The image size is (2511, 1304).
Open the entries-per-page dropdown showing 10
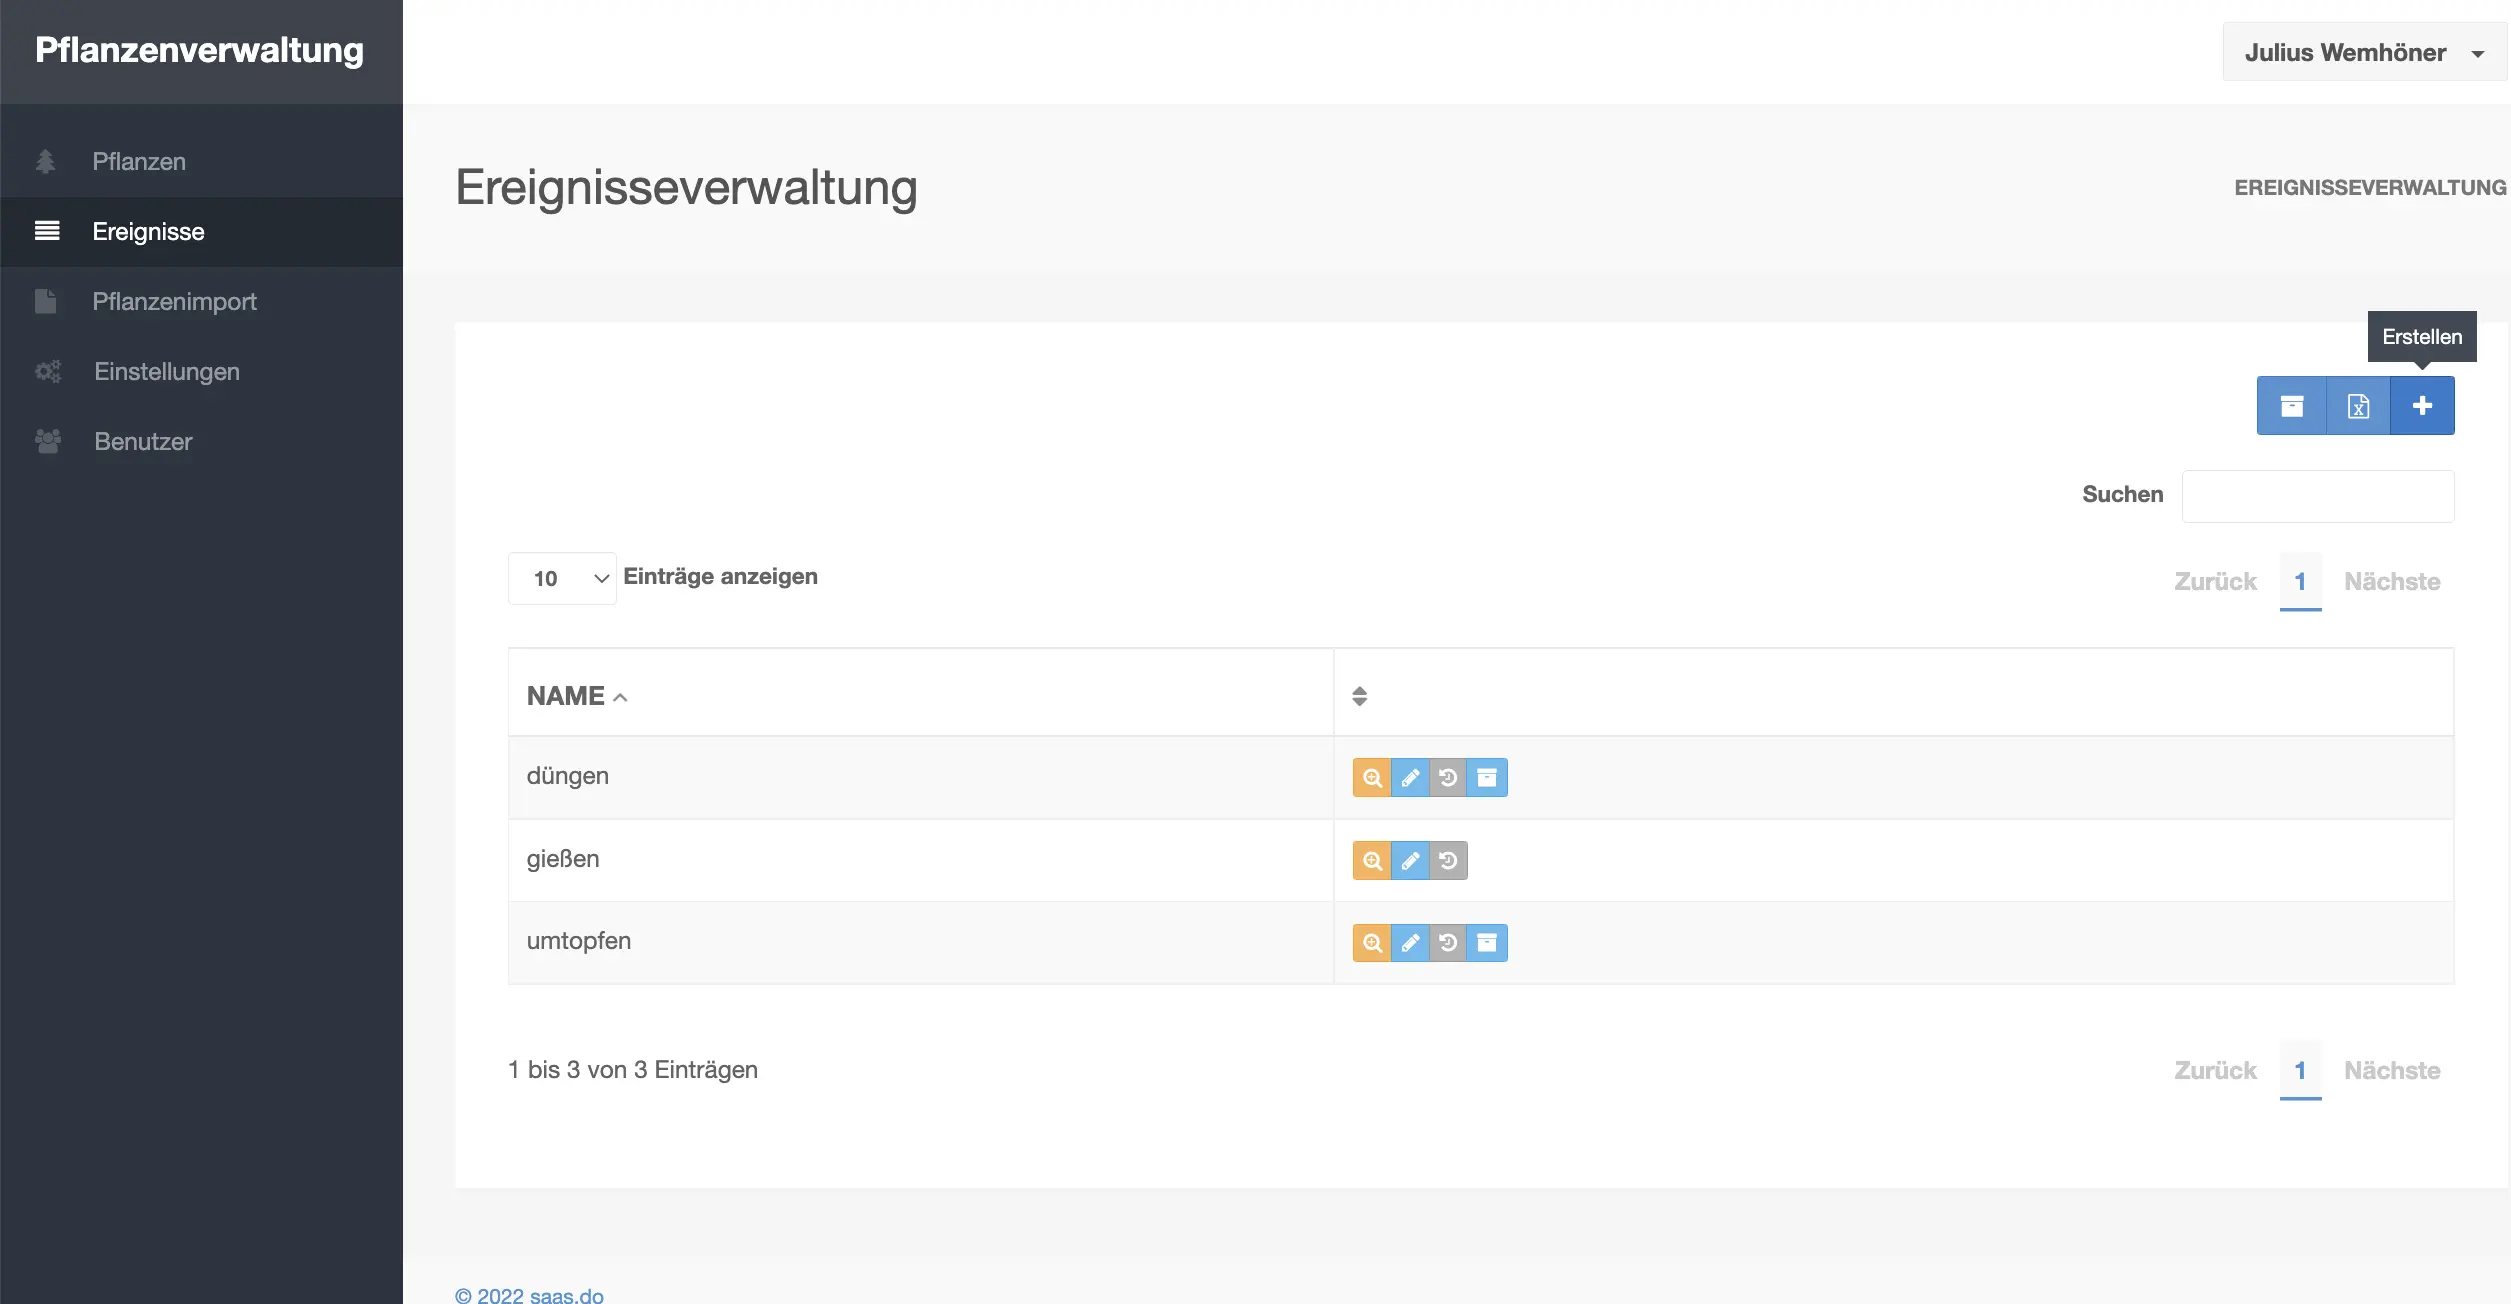(x=562, y=579)
